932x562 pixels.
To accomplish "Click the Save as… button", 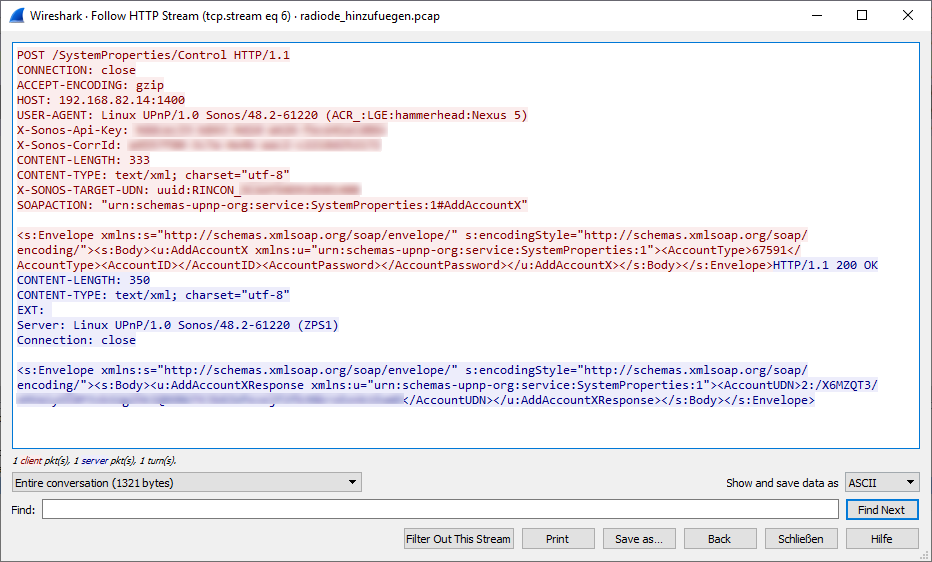I will click(639, 539).
